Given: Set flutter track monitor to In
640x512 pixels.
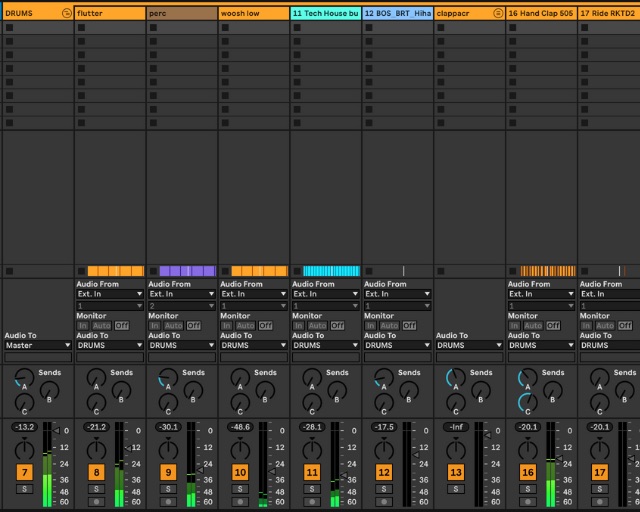Looking at the screenshot, I should tap(83, 325).
